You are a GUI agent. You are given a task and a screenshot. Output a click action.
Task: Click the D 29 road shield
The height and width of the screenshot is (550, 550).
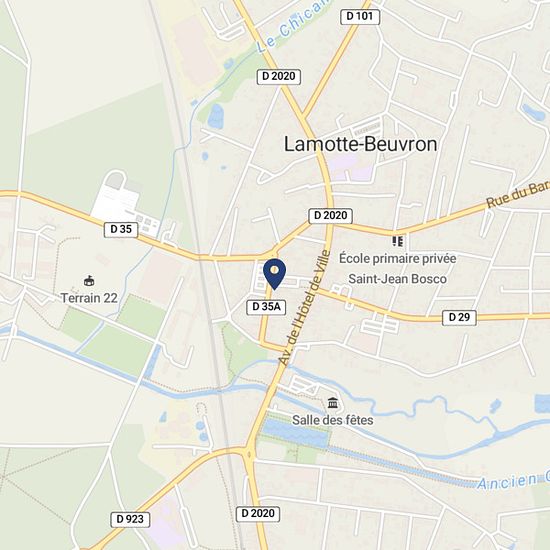pos(459,317)
